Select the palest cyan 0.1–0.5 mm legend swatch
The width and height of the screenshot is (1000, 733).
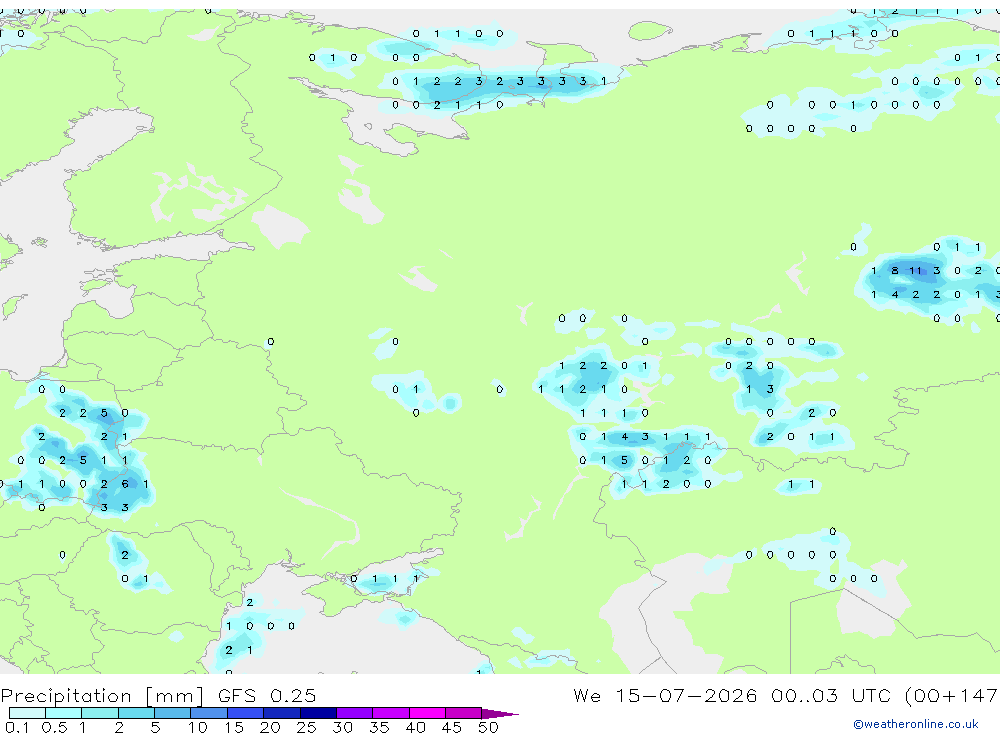[x=27, y=713]
